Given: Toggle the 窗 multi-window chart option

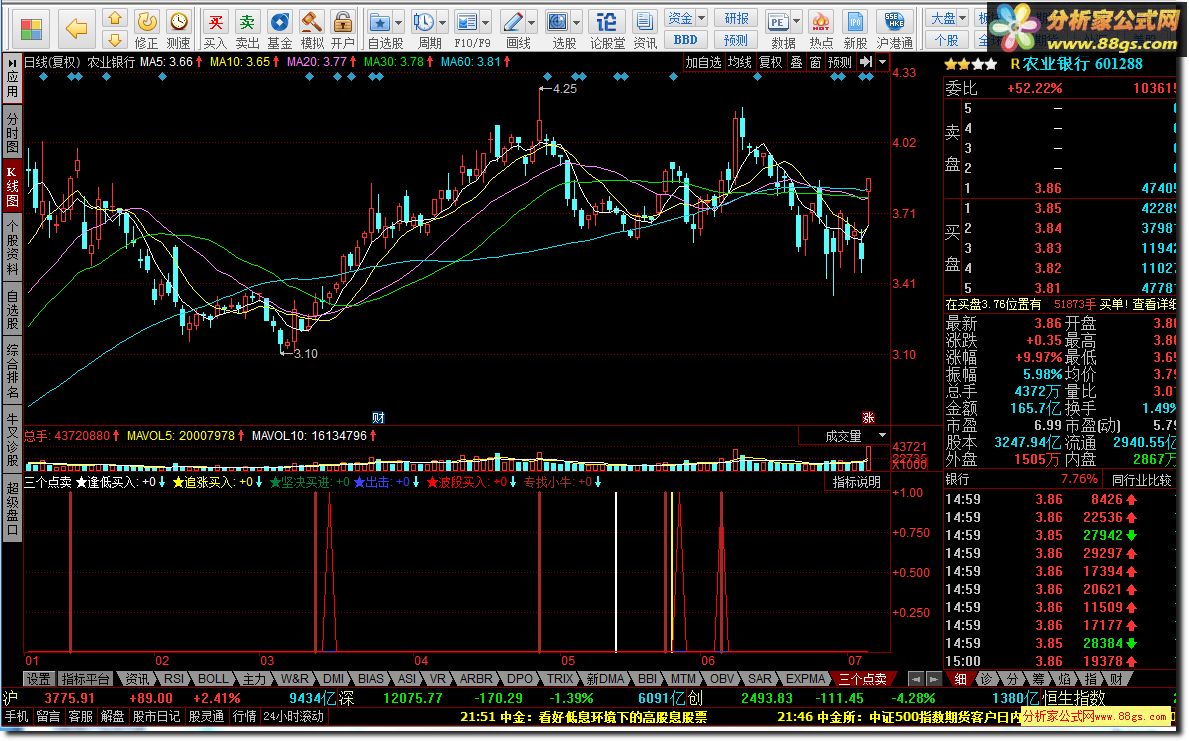Looking at the screenshot, I should click(815, 62).
